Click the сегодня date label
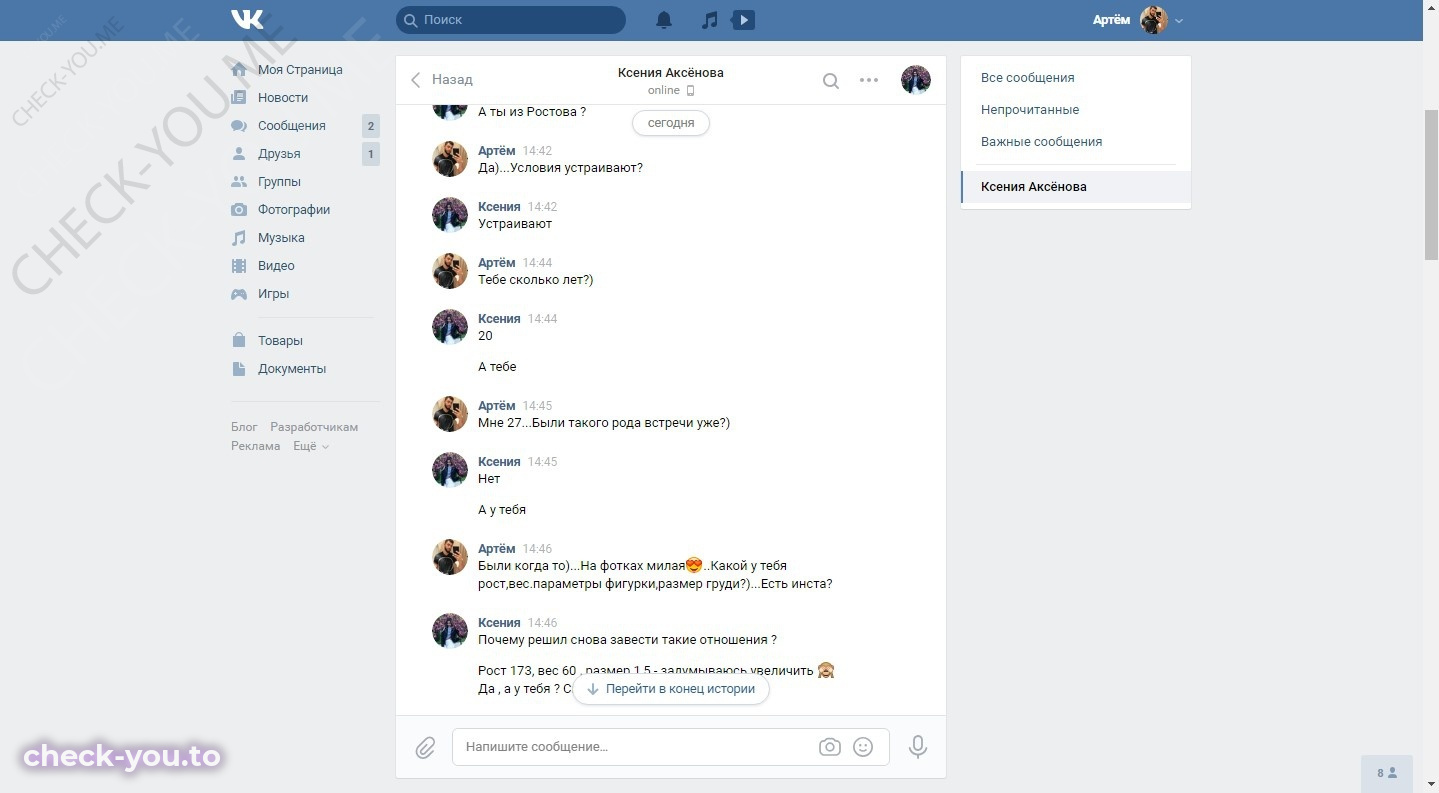This screenshot has height=793, width=1439. [671, 123]
